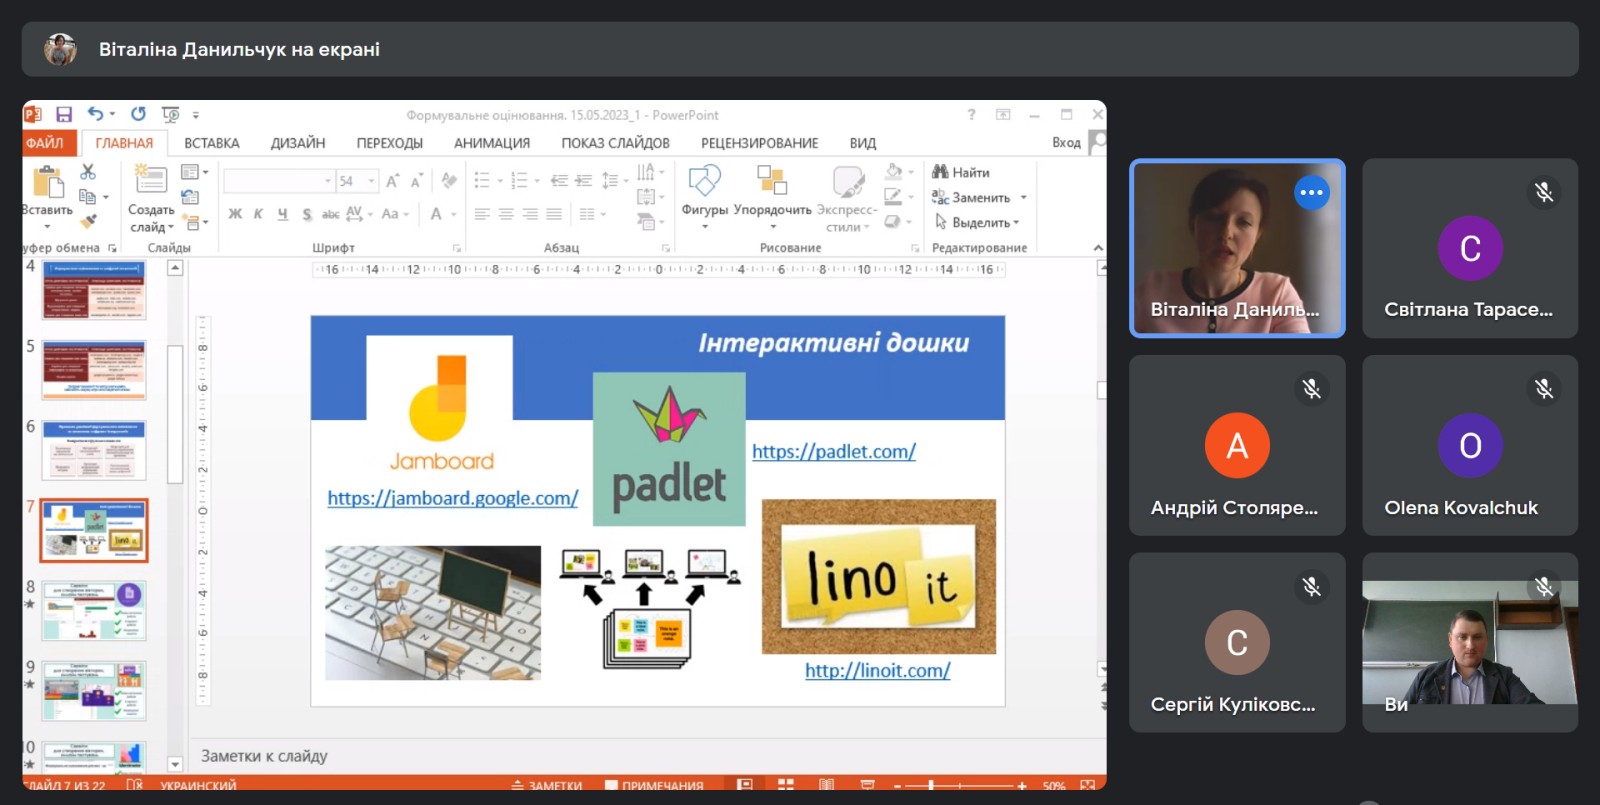This screenshot has width=1600, height=805.
Task: Decrease font size with small A icon
Action: click(x=416, y=181)
